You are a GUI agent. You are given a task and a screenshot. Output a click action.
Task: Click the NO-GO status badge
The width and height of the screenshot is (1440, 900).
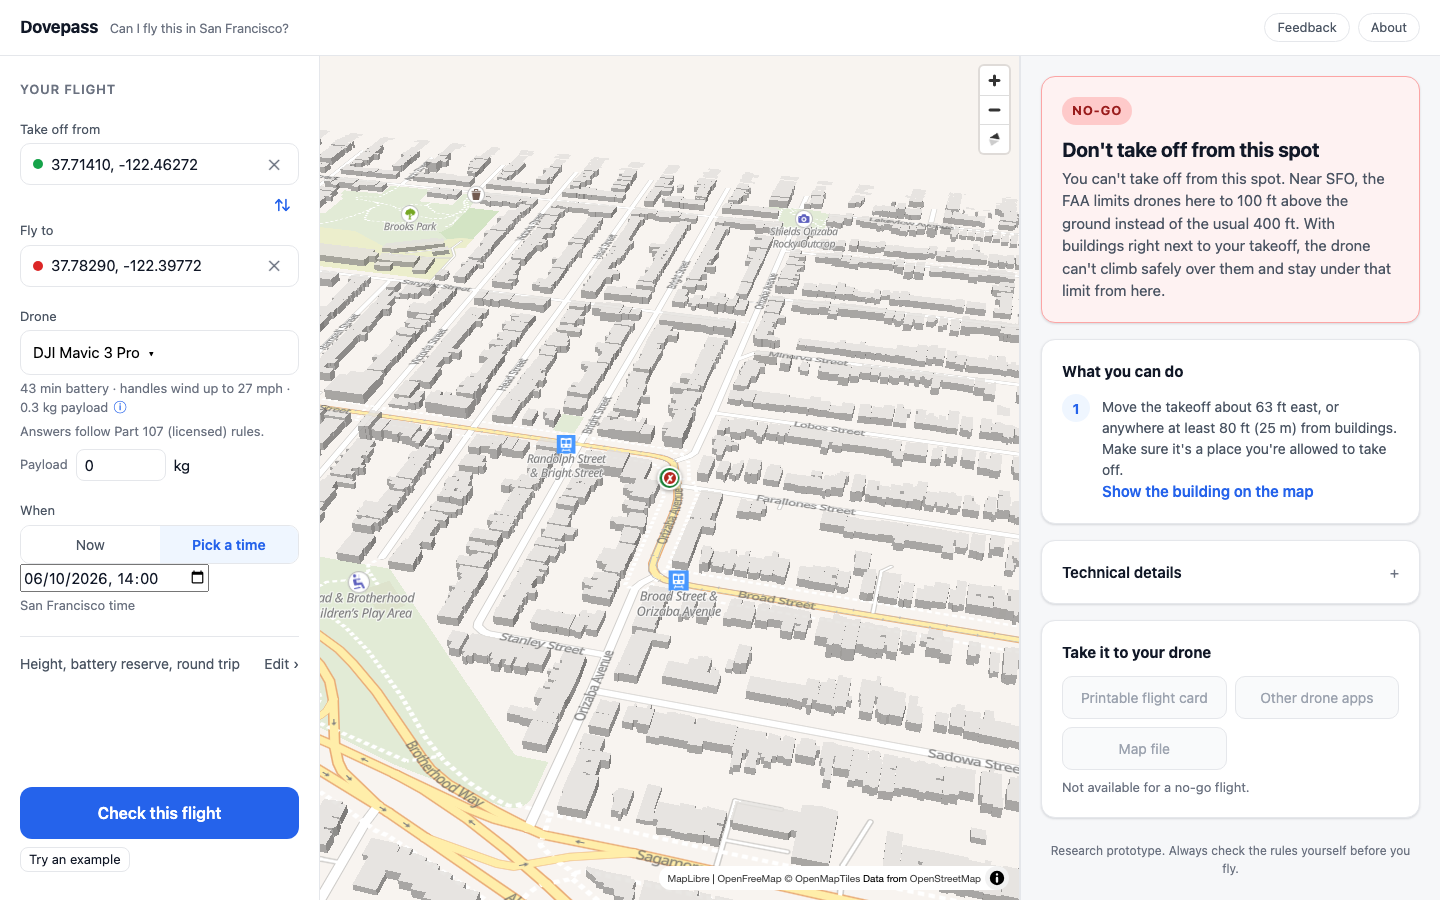(1097, 111)
